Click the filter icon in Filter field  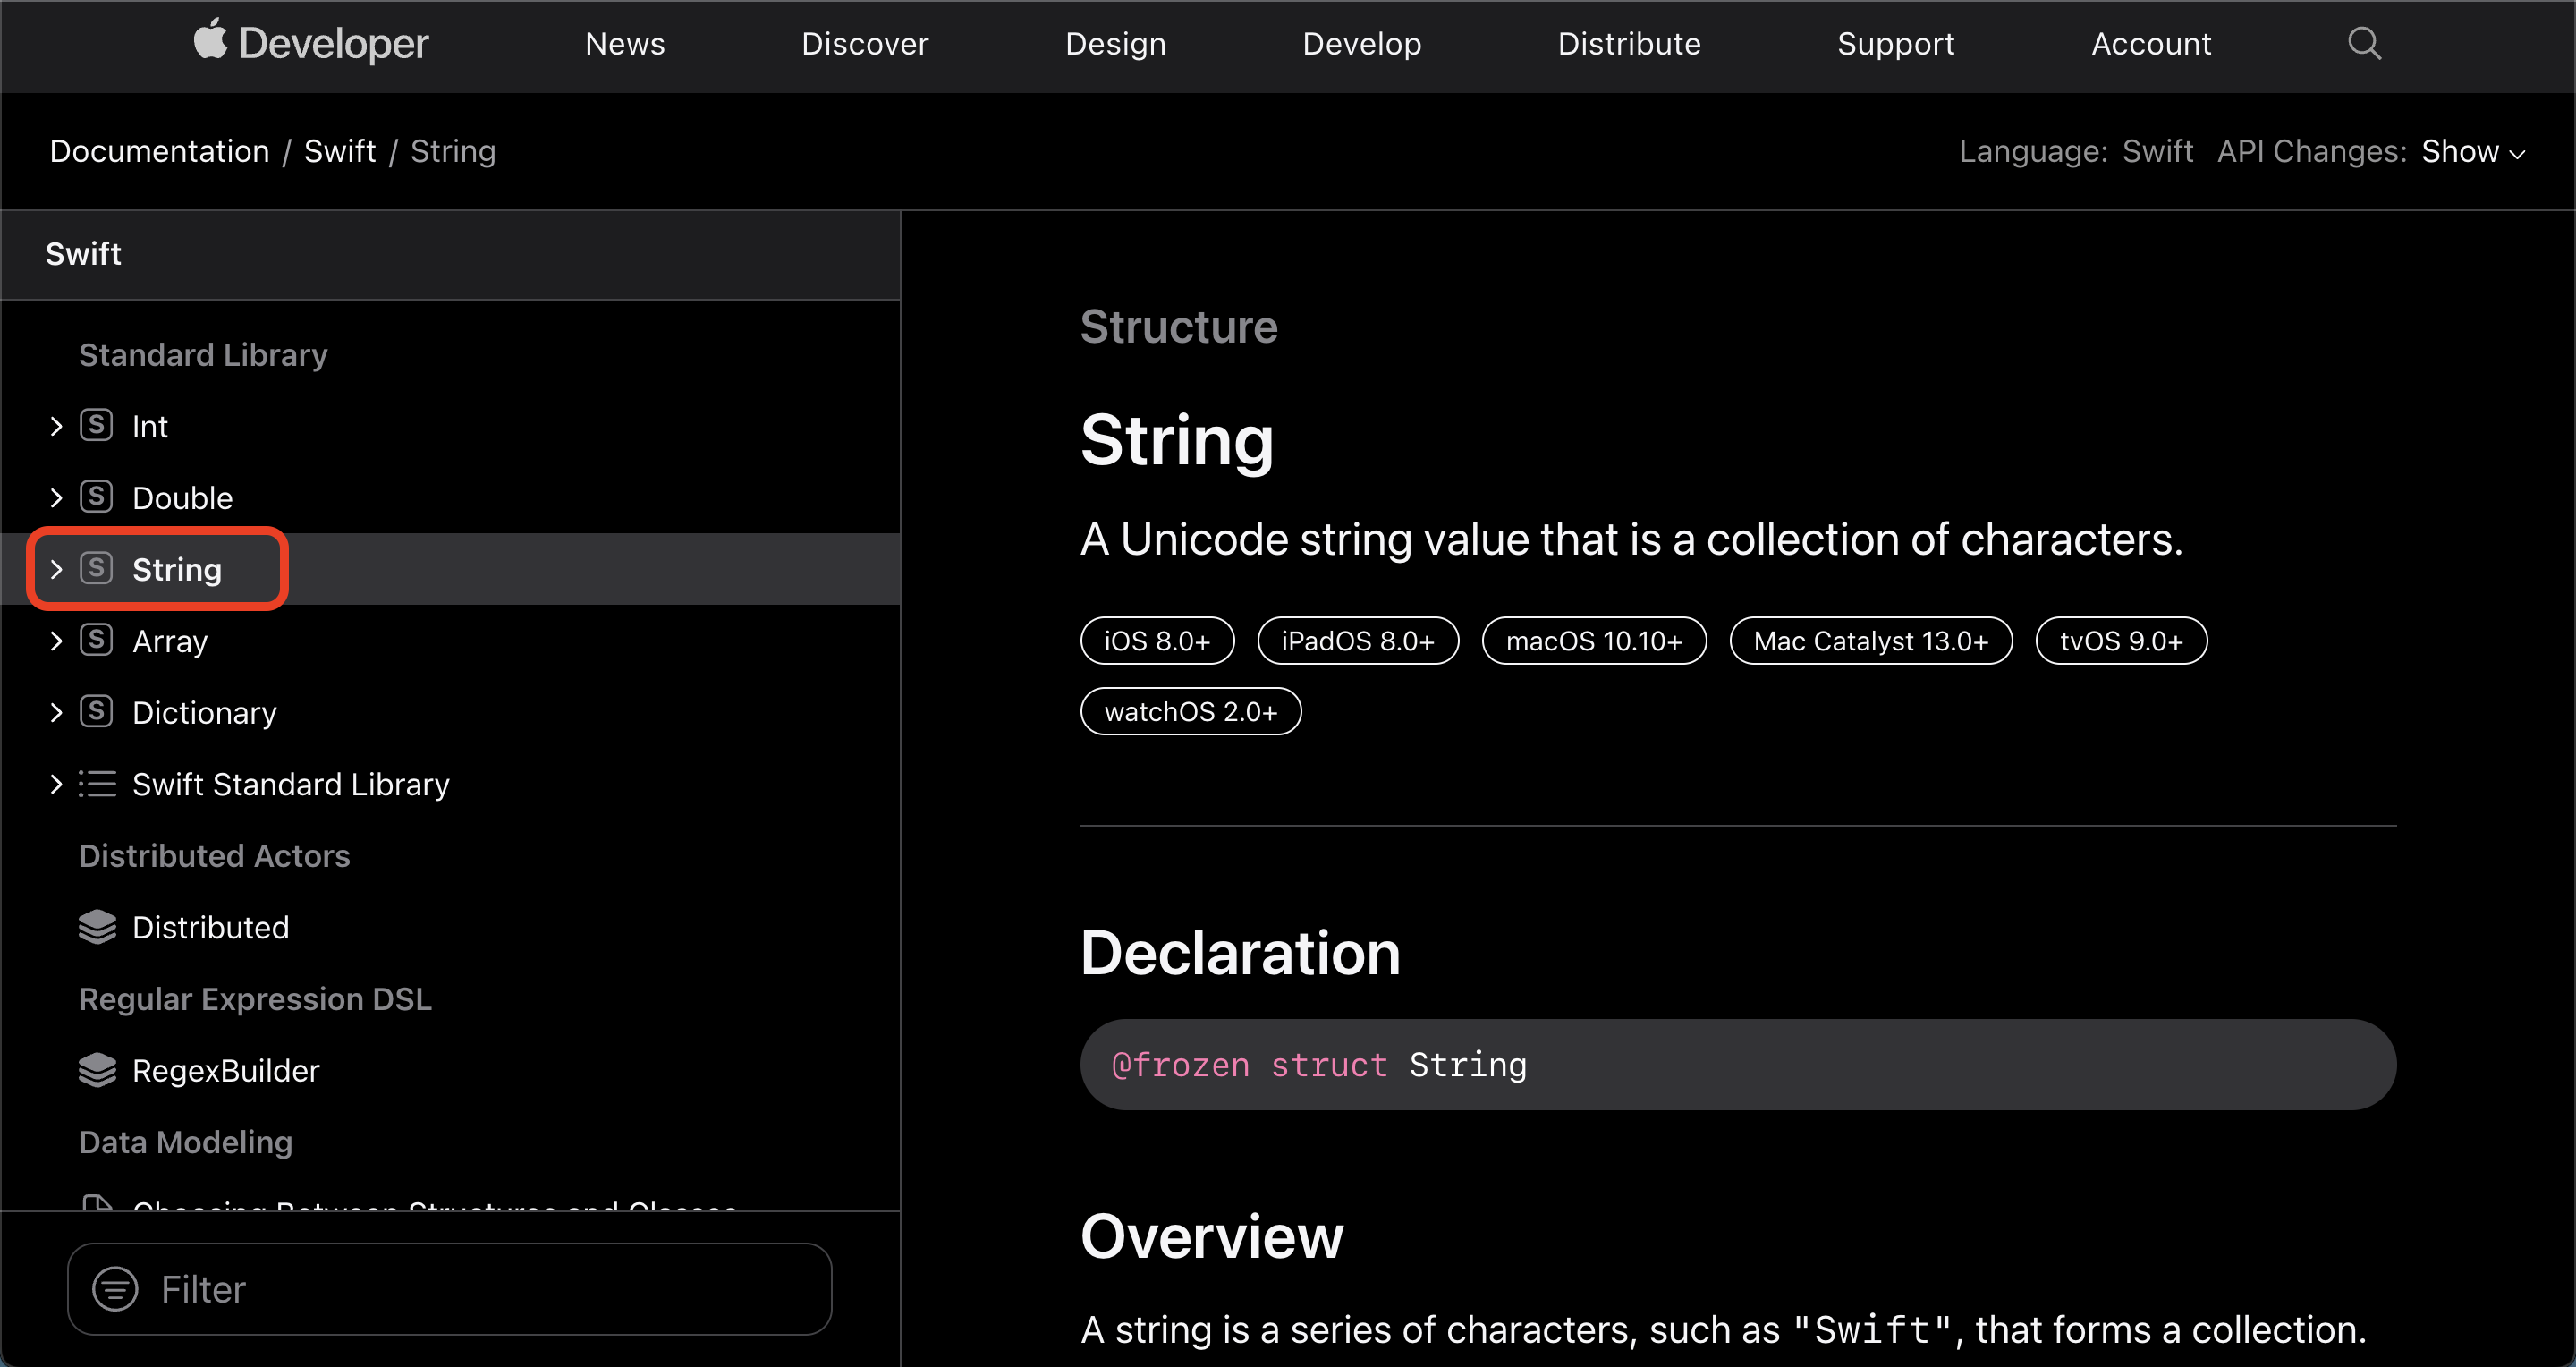[x=115, y=1289]
